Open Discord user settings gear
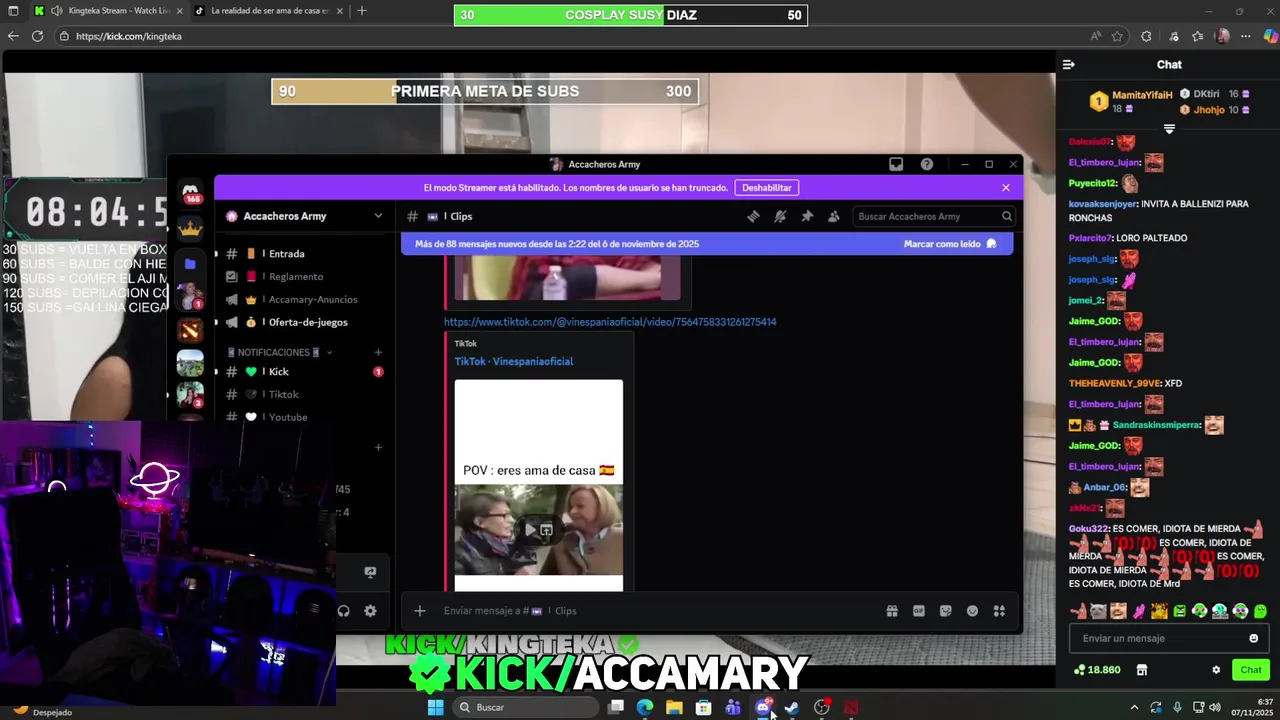 click(x=370, y=611)
